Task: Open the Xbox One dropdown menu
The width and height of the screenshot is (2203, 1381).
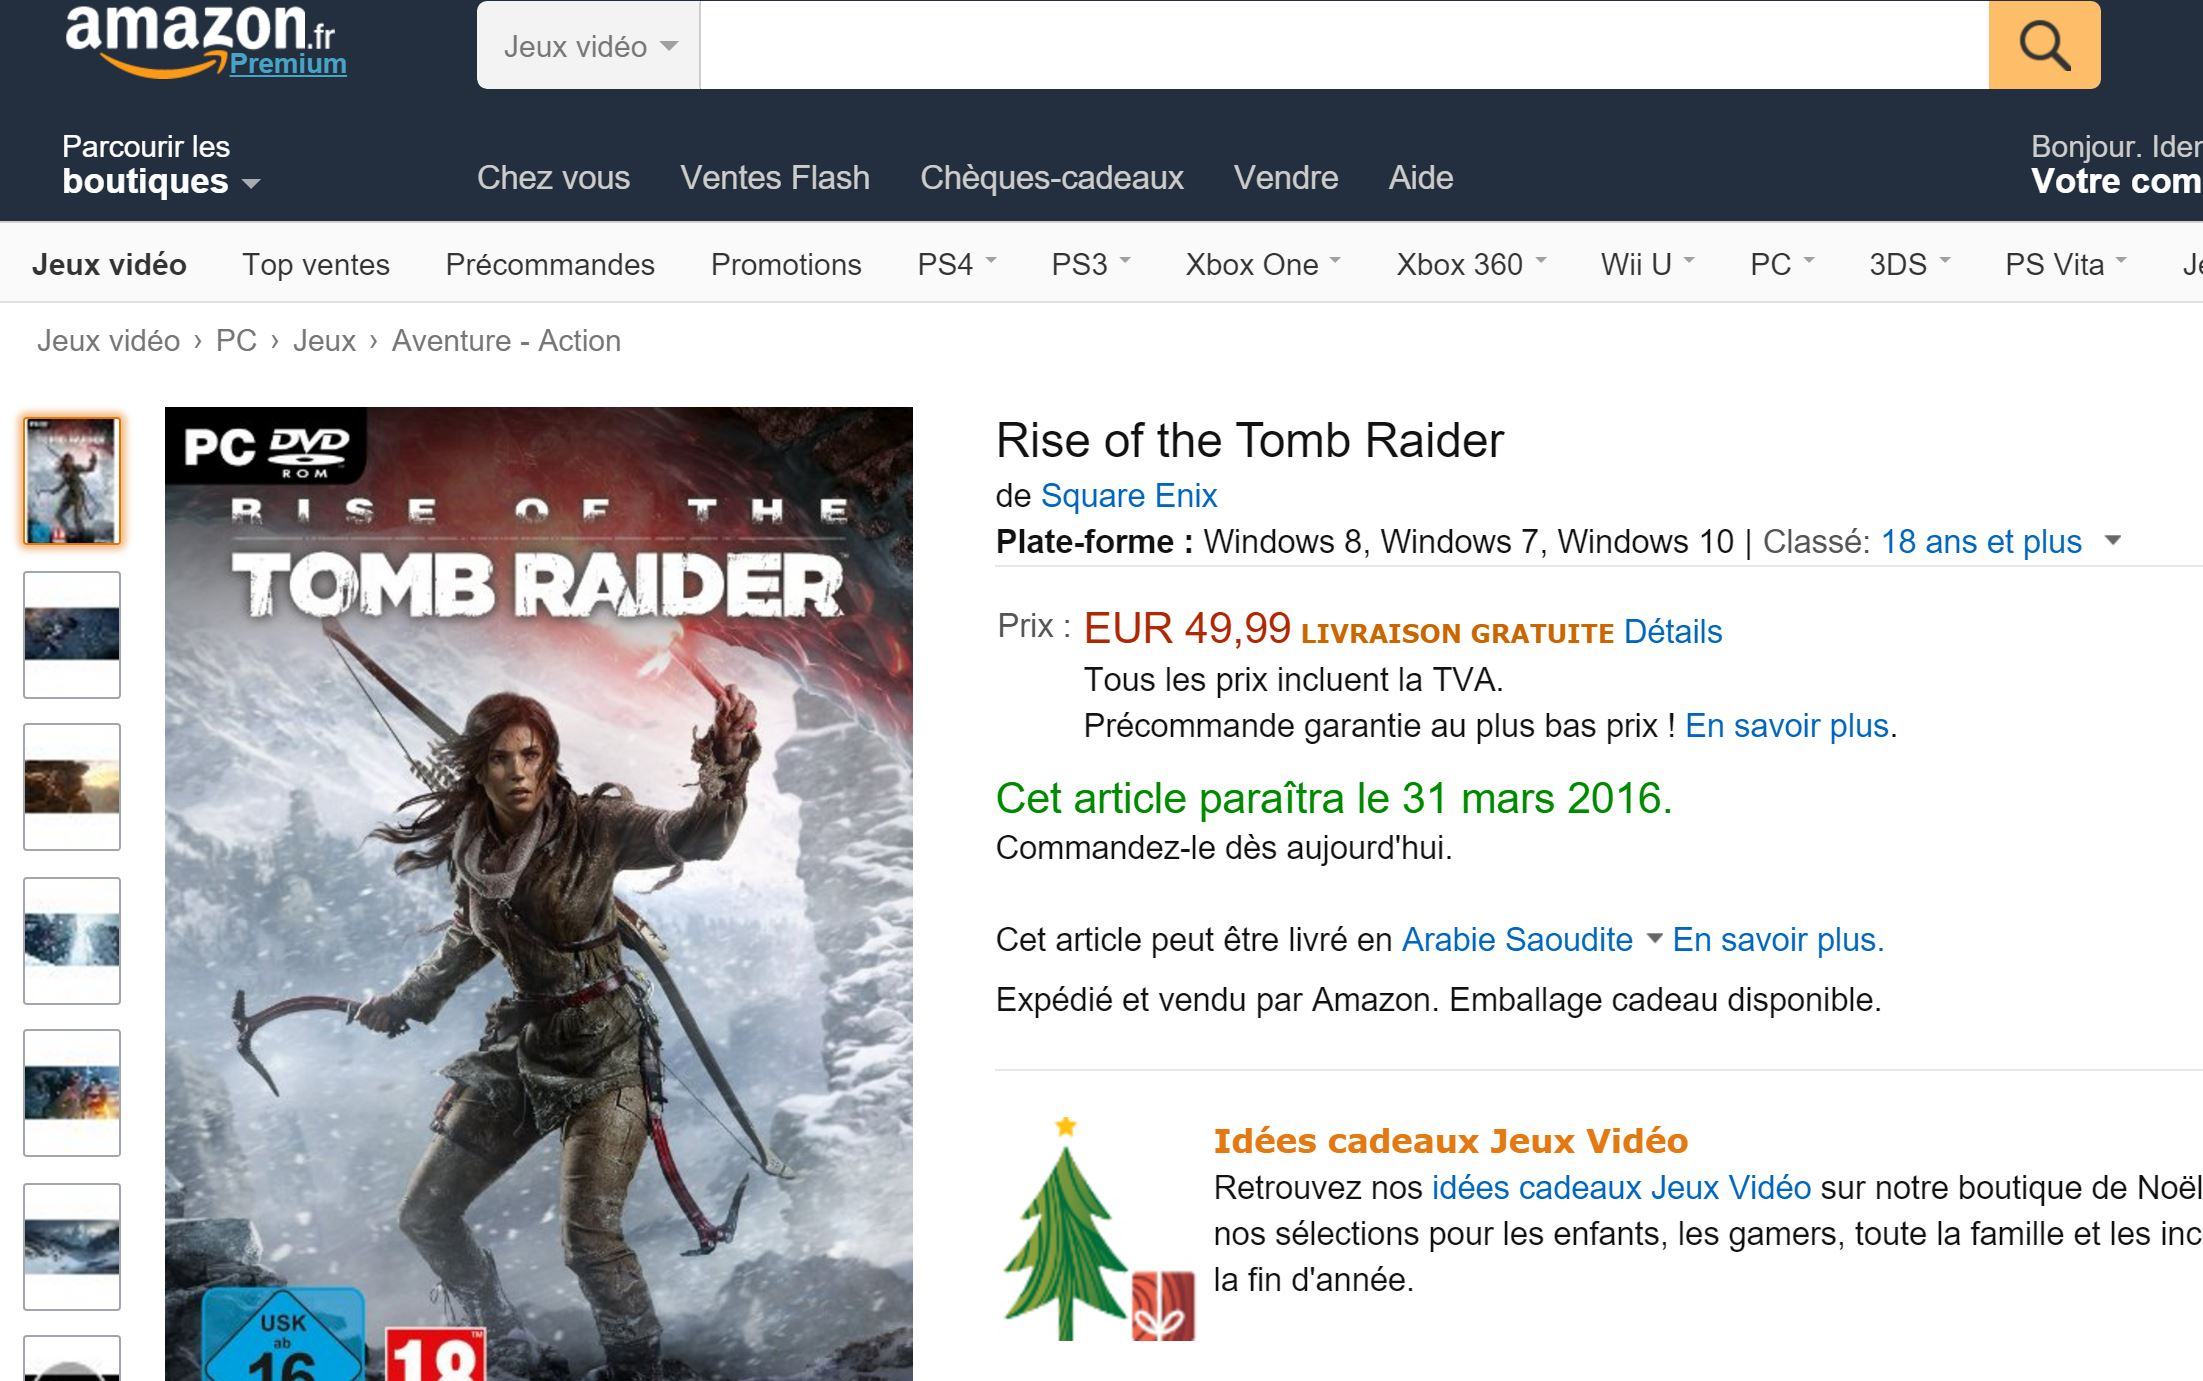Action: point(1263,264)
